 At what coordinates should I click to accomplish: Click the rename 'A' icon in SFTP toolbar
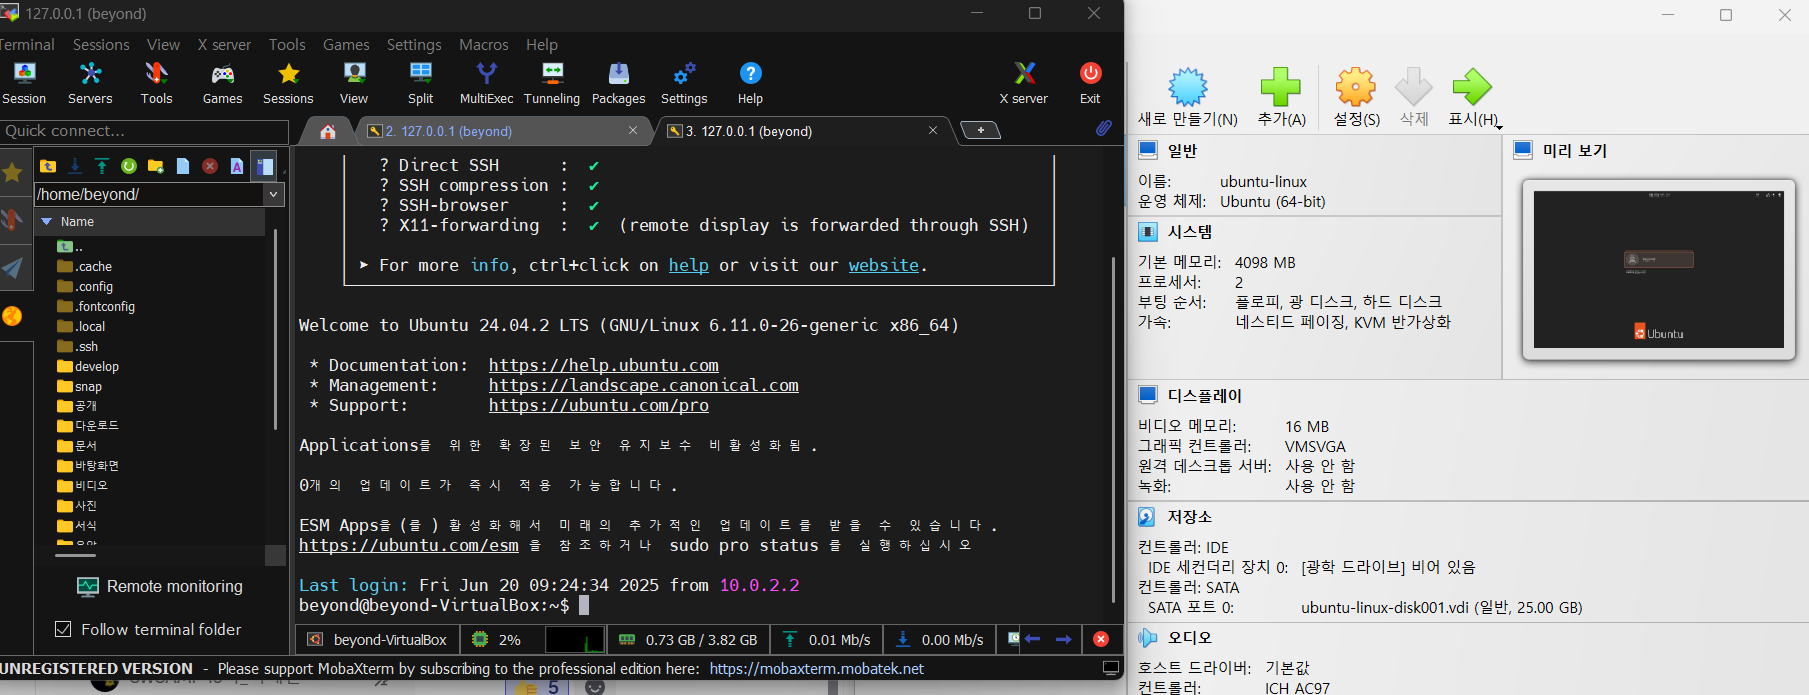coord(236,166)
